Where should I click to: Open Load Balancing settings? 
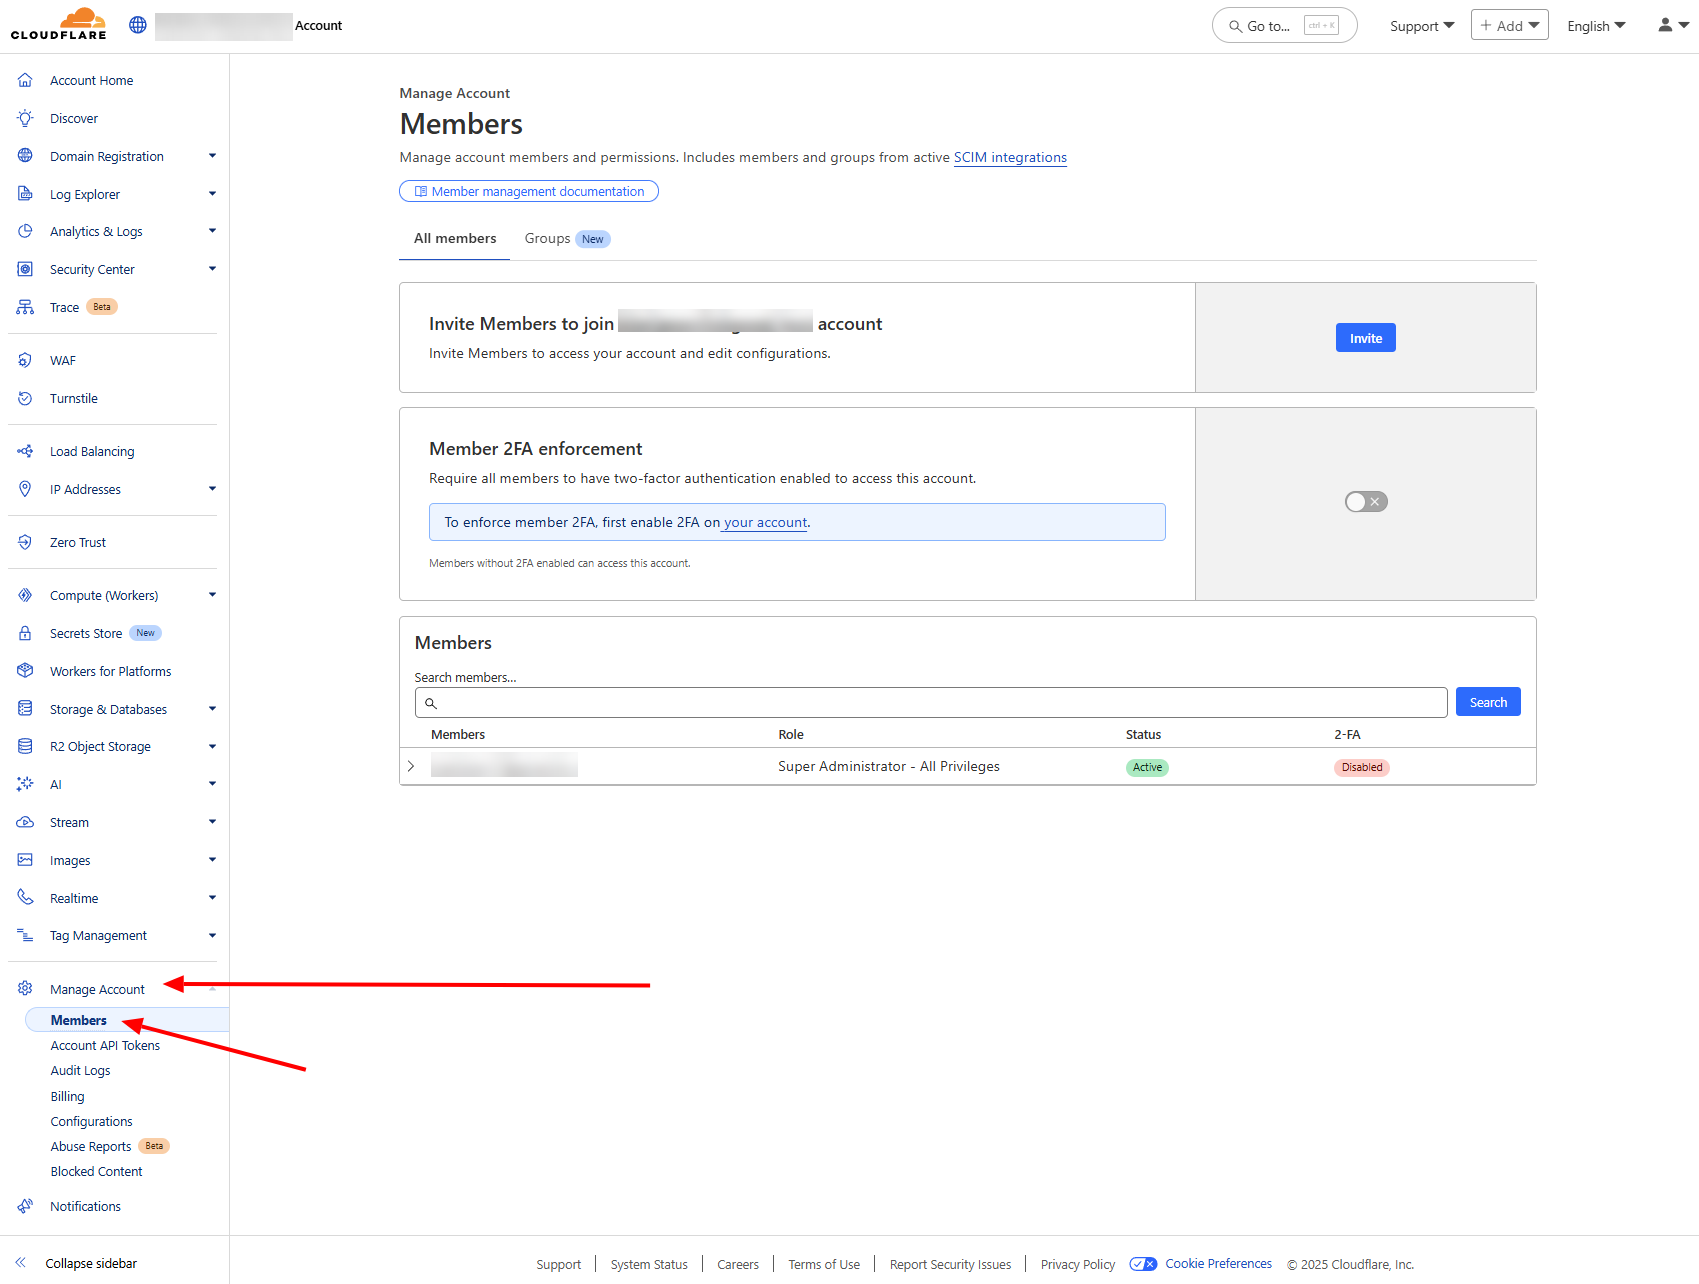pyautogui.click(x=91, y=451)
